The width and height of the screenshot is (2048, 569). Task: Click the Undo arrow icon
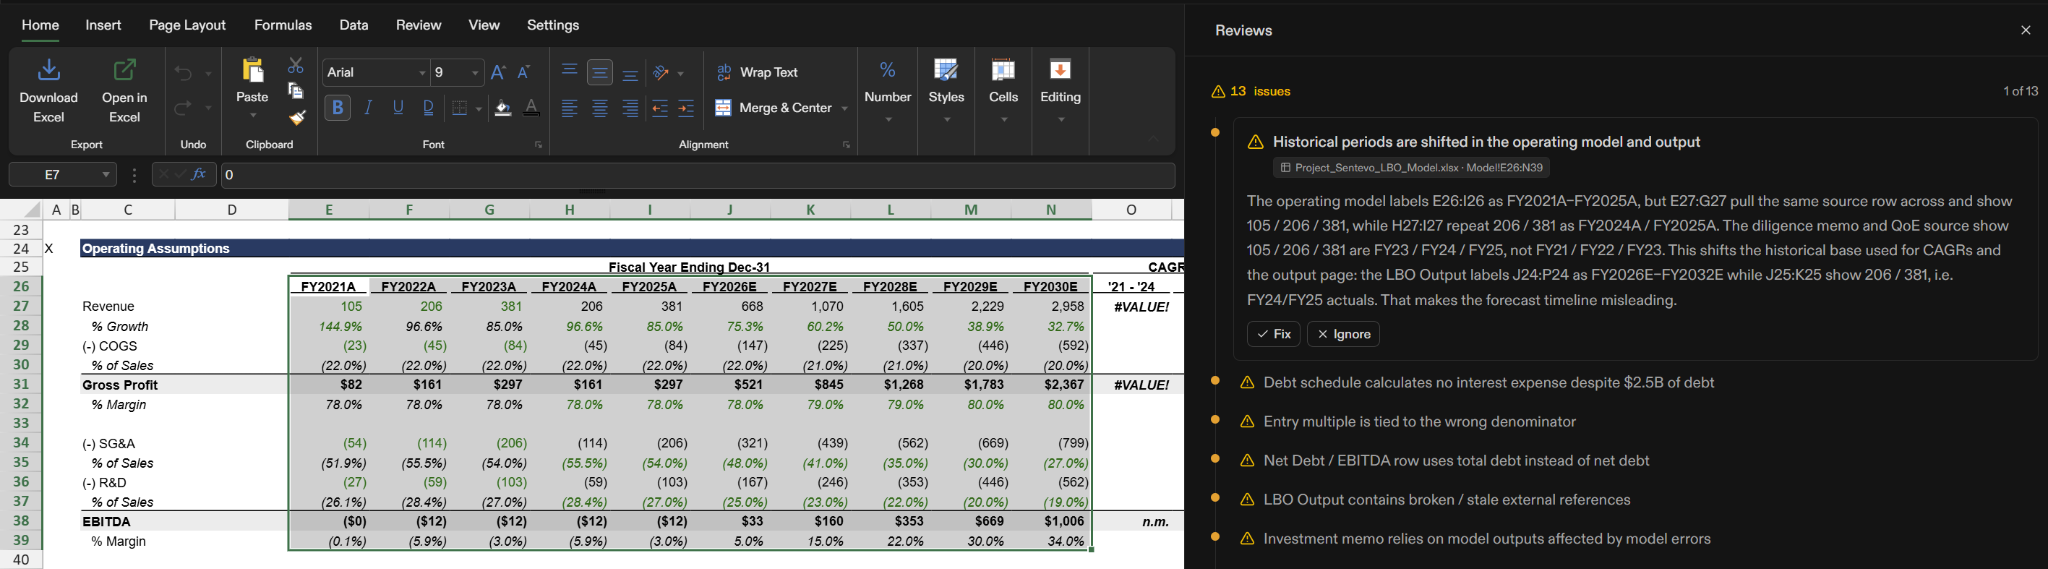(183, 73)
